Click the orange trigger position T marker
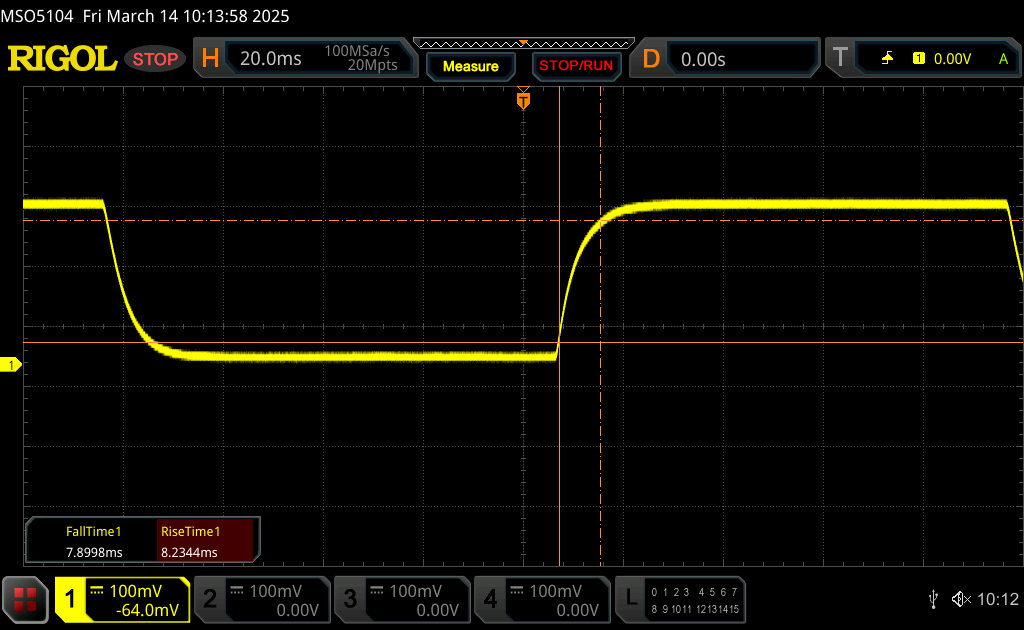 (x=523, y=99)
